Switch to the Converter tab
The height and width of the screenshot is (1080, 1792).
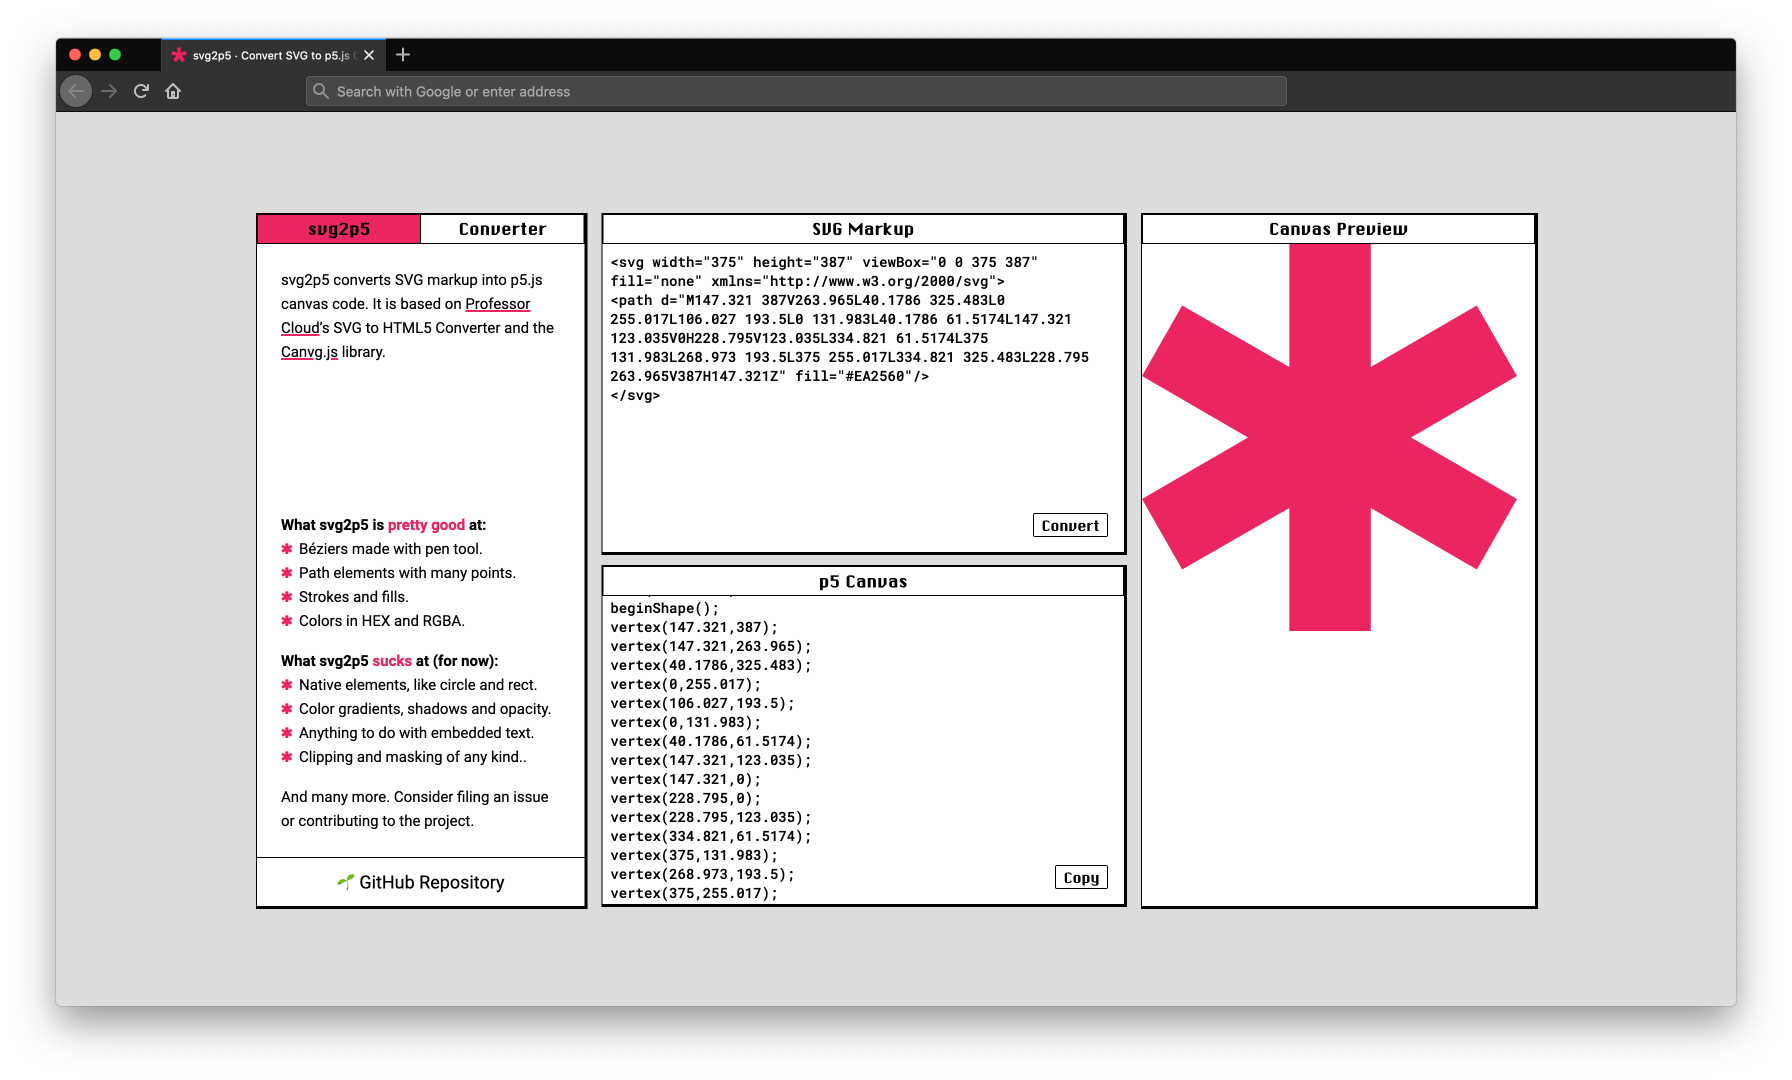pos(502,229)
